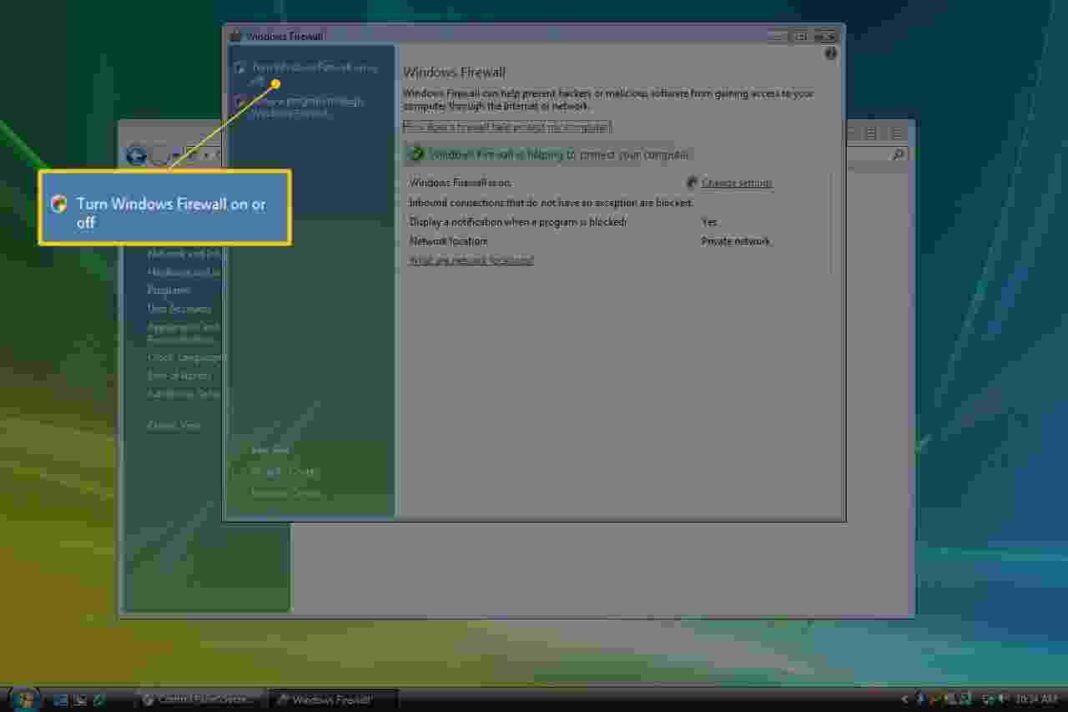Open Help via the question mark icon
This screenshot has height=712, width=1068.
[x=830, y=54]
